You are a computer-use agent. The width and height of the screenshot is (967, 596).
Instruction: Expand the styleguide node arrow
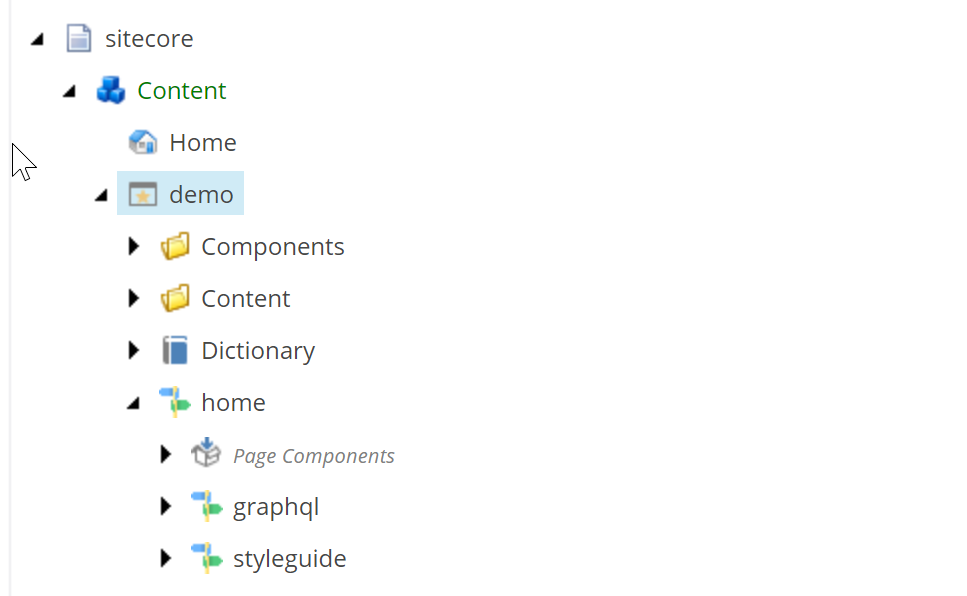point(166,558)
